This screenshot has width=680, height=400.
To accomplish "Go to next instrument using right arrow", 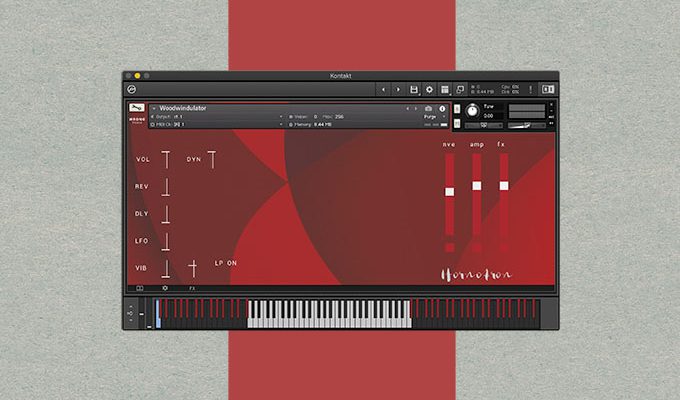I will (x=415, y=108).
